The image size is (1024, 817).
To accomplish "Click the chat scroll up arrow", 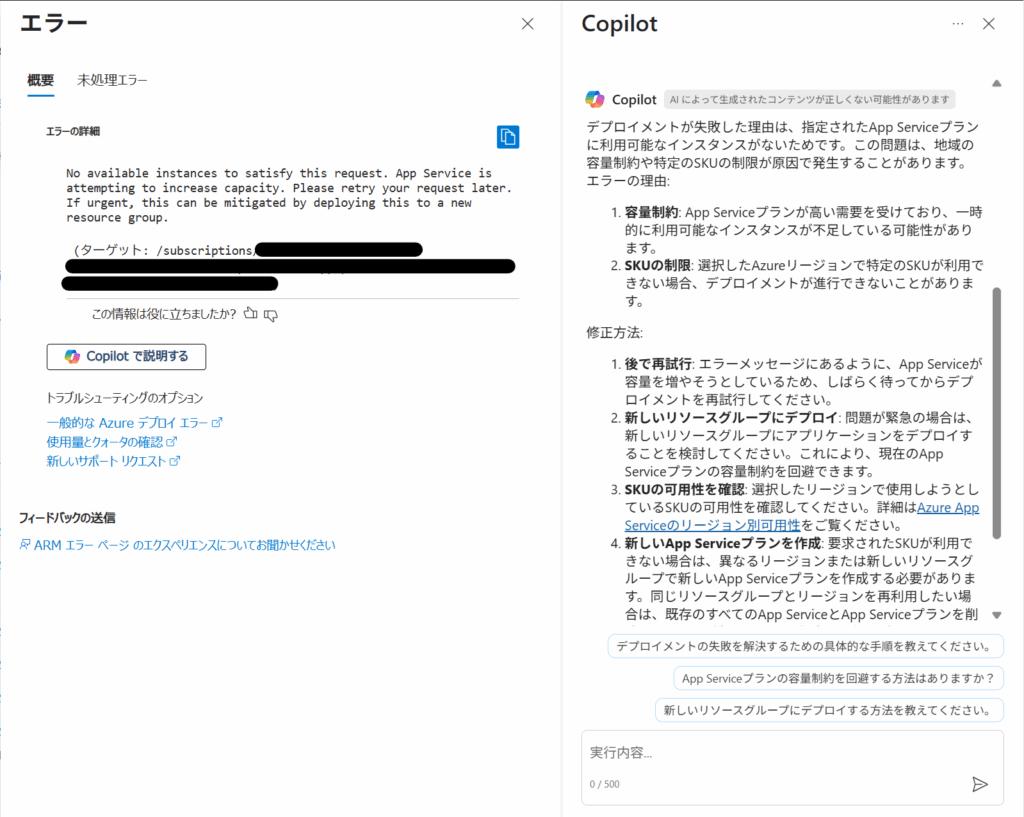I will point(997,84).
